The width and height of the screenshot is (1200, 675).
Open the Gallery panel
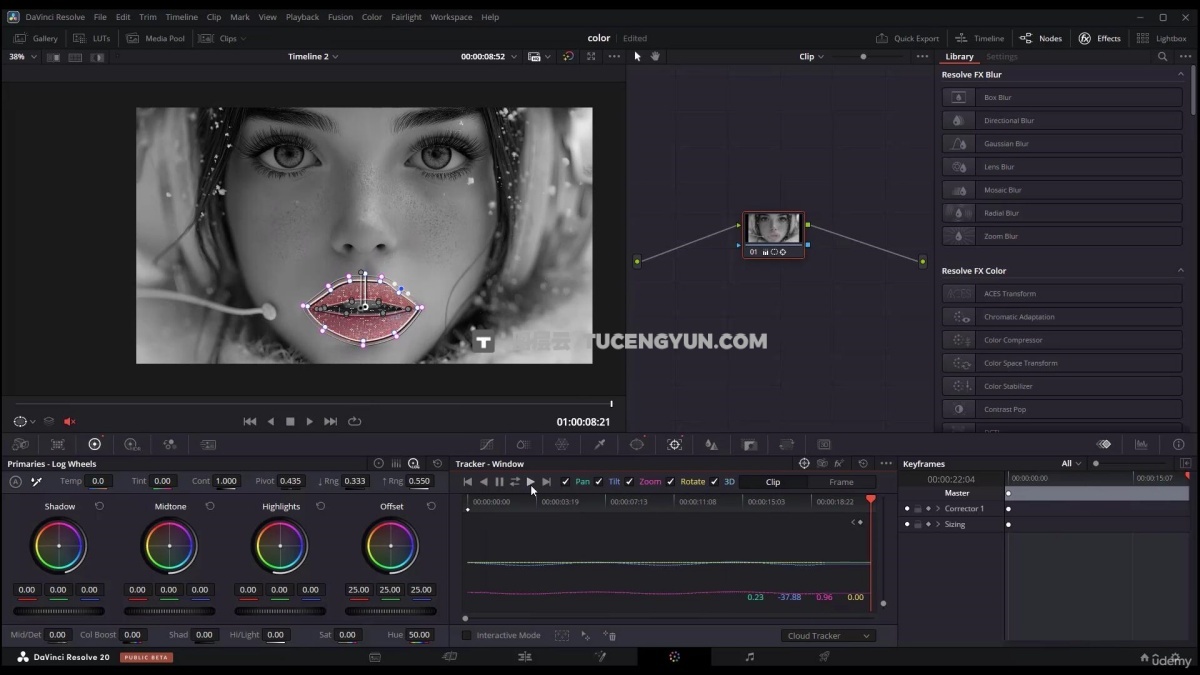[36, 38]
